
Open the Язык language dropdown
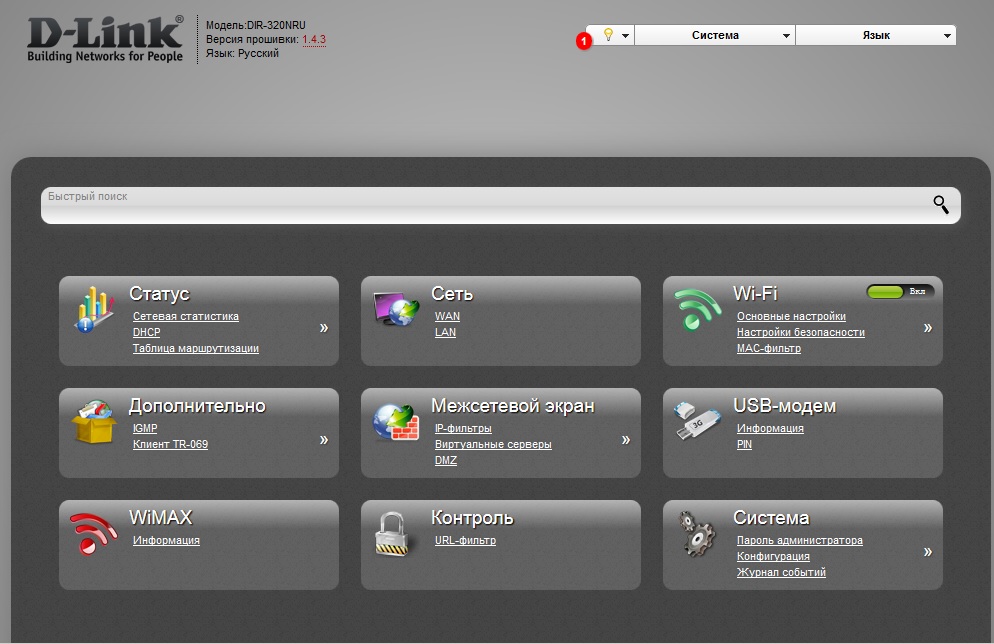pyautogui.click(x=876, y=35)
